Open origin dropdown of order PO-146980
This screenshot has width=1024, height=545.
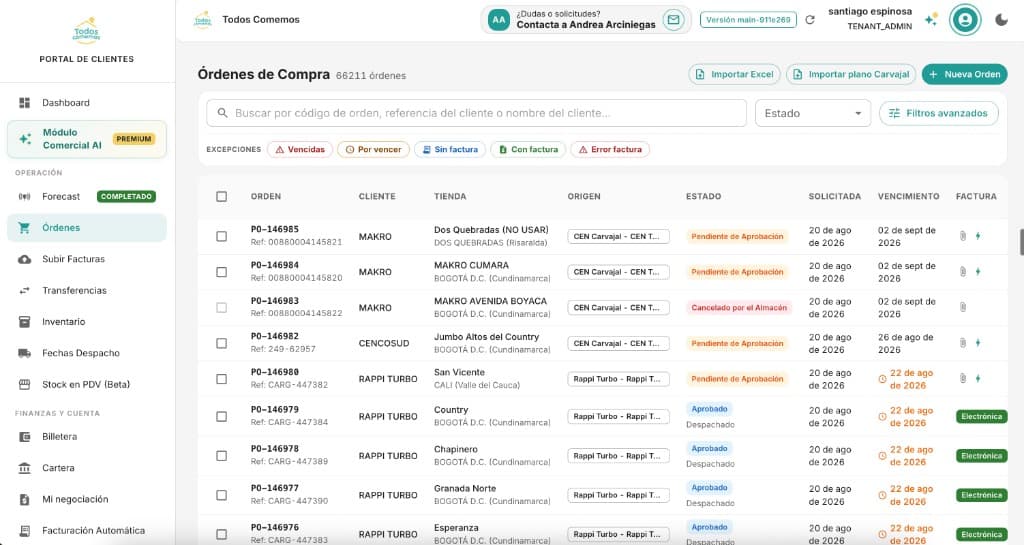point(618,379)
